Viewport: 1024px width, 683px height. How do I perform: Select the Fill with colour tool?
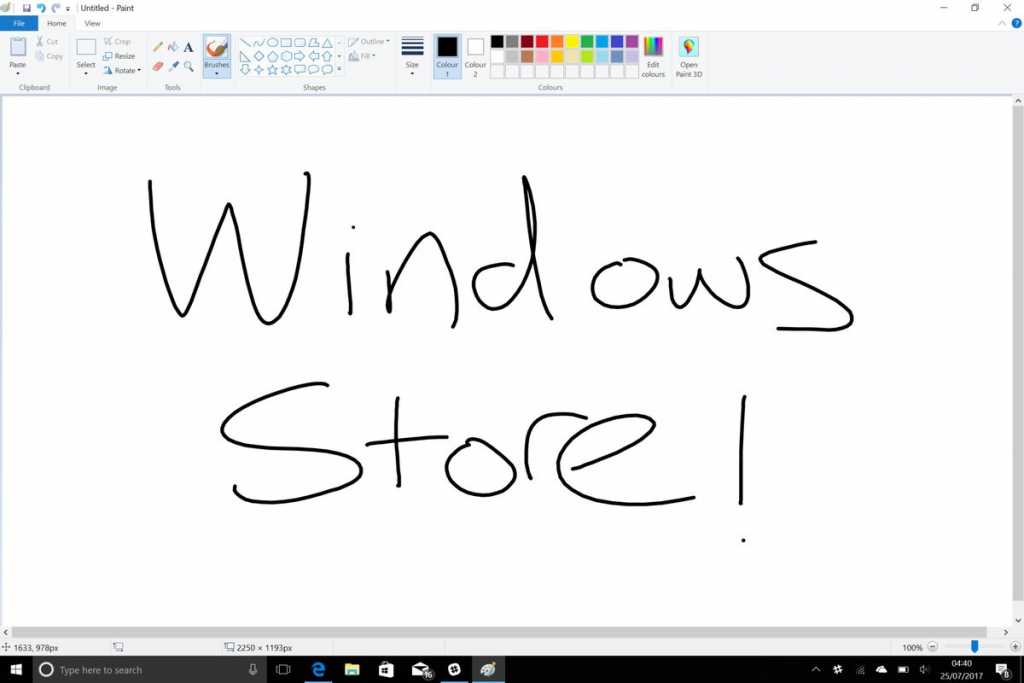172,45
